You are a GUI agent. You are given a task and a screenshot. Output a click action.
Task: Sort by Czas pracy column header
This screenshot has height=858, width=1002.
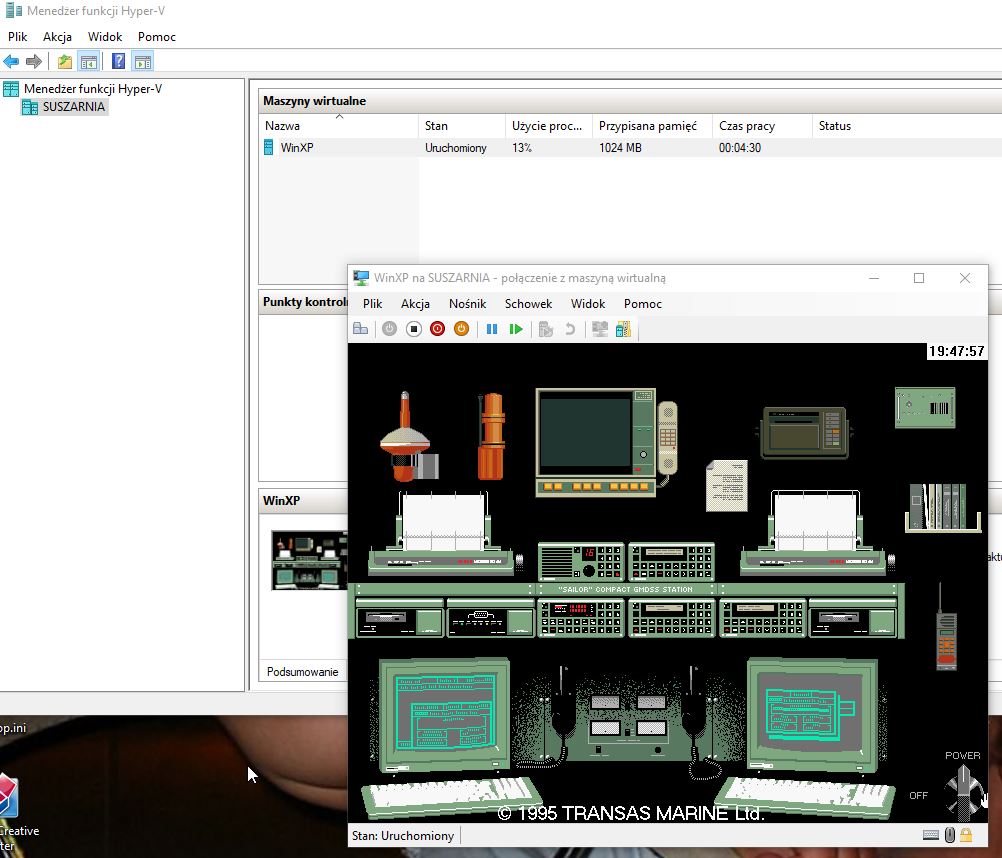[x=762, y=126]
